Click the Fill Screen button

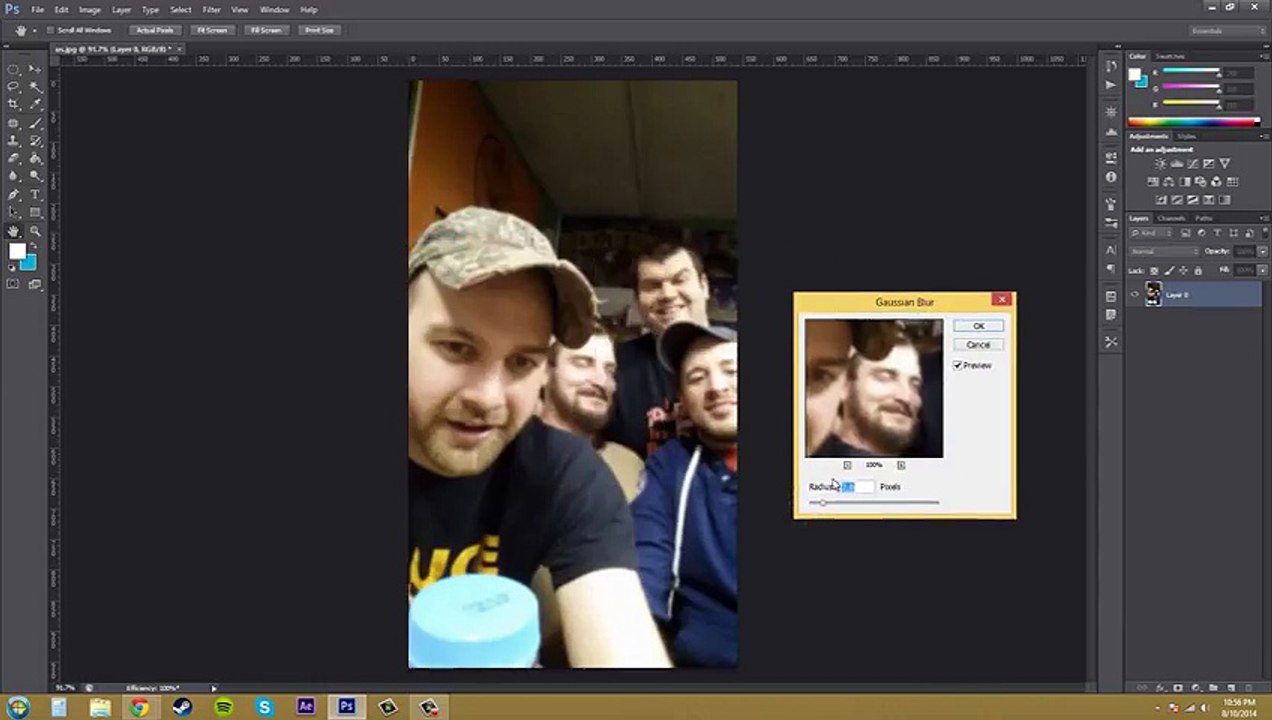point(266,30)
